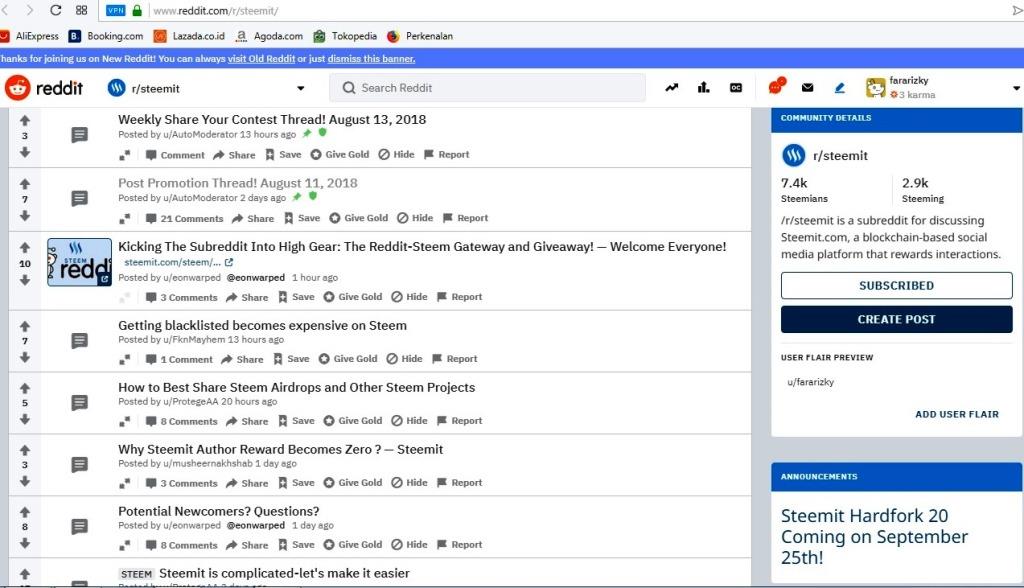Hide the Kicking The Subreddit Into High Gear post

(x=409, y=297)
